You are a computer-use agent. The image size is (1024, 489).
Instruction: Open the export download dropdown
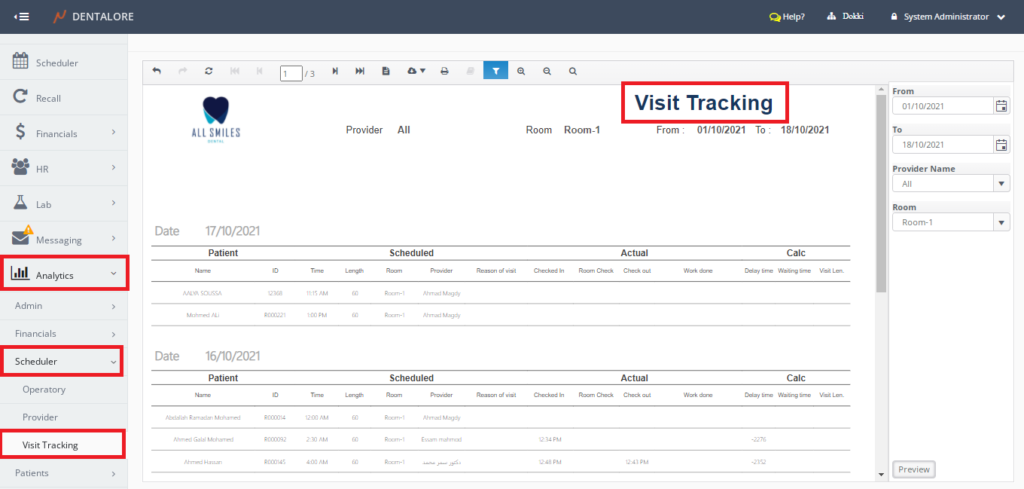tap(417, 71)
